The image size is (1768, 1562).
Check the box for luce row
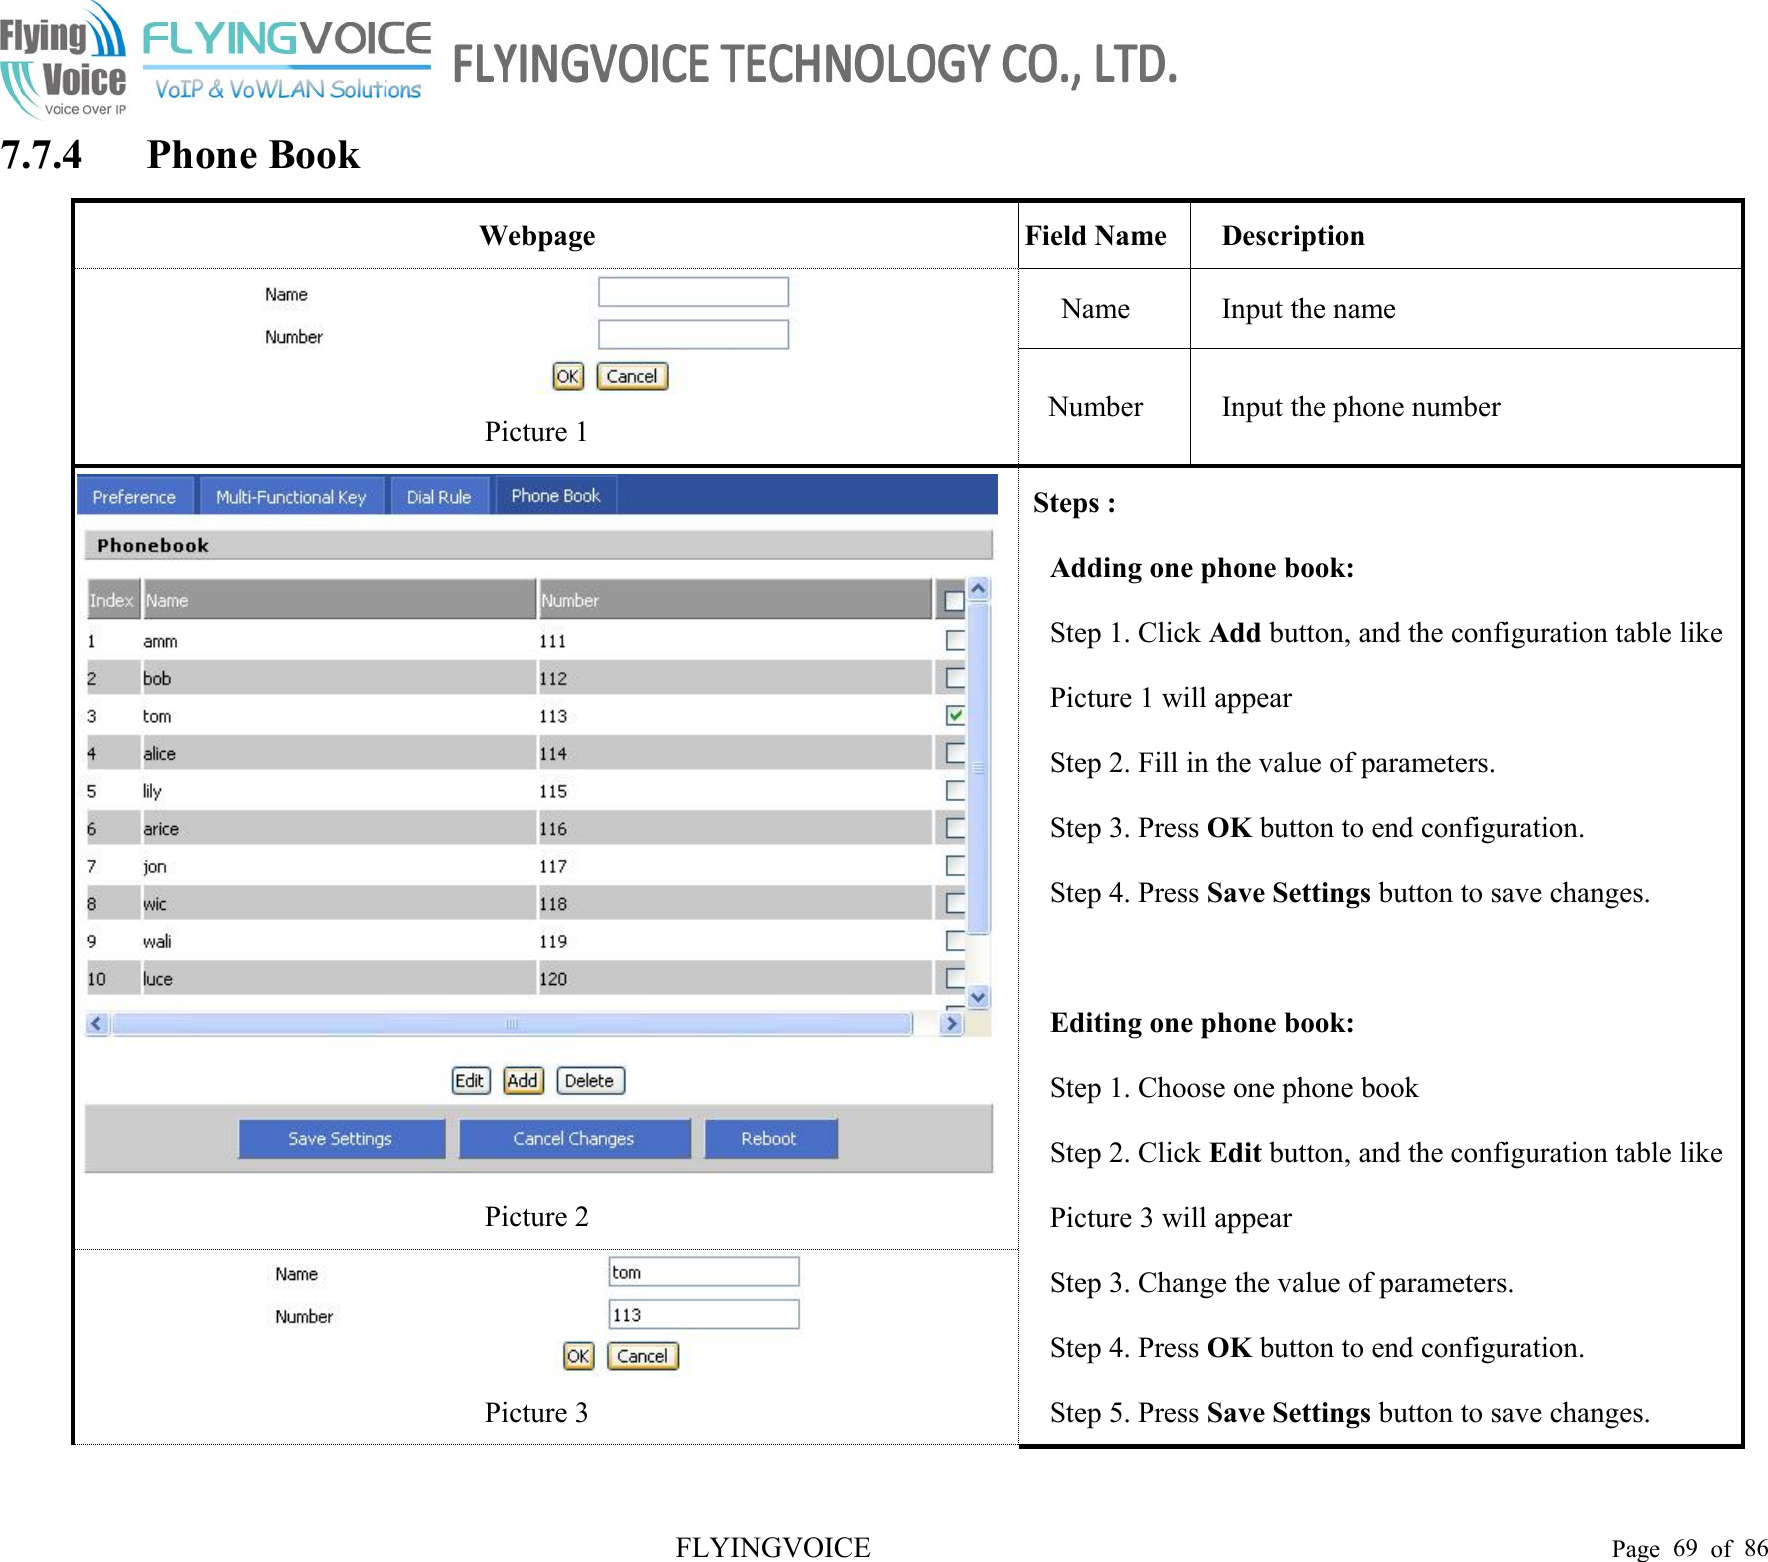pyautogui.click(x=955, y=978)
